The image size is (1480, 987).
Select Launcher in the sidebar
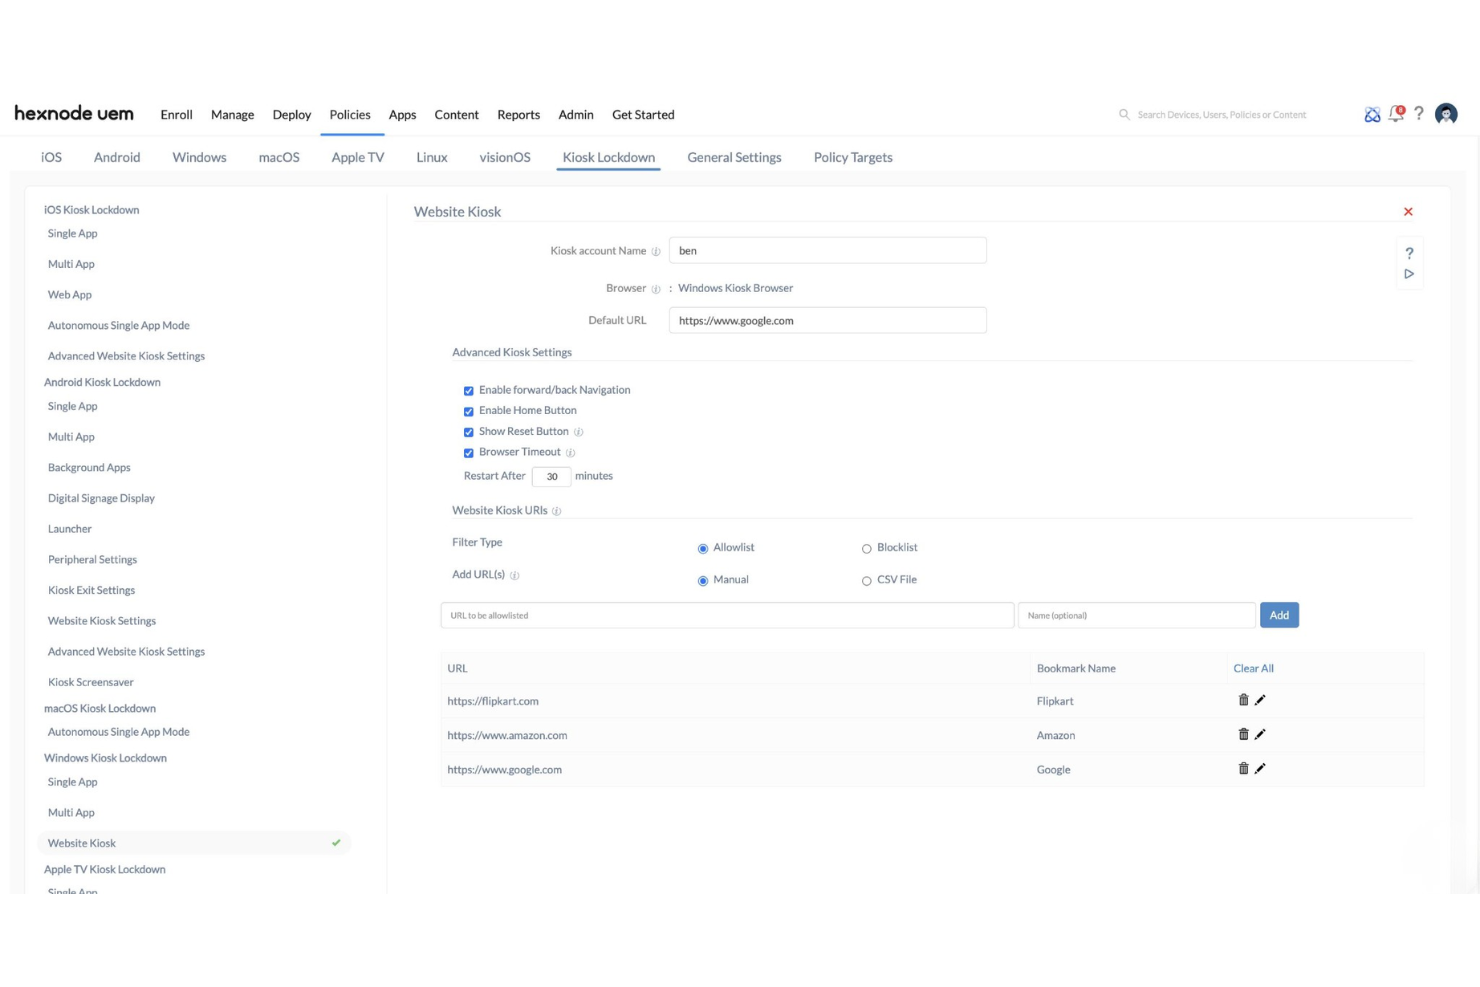click(70, 529)
